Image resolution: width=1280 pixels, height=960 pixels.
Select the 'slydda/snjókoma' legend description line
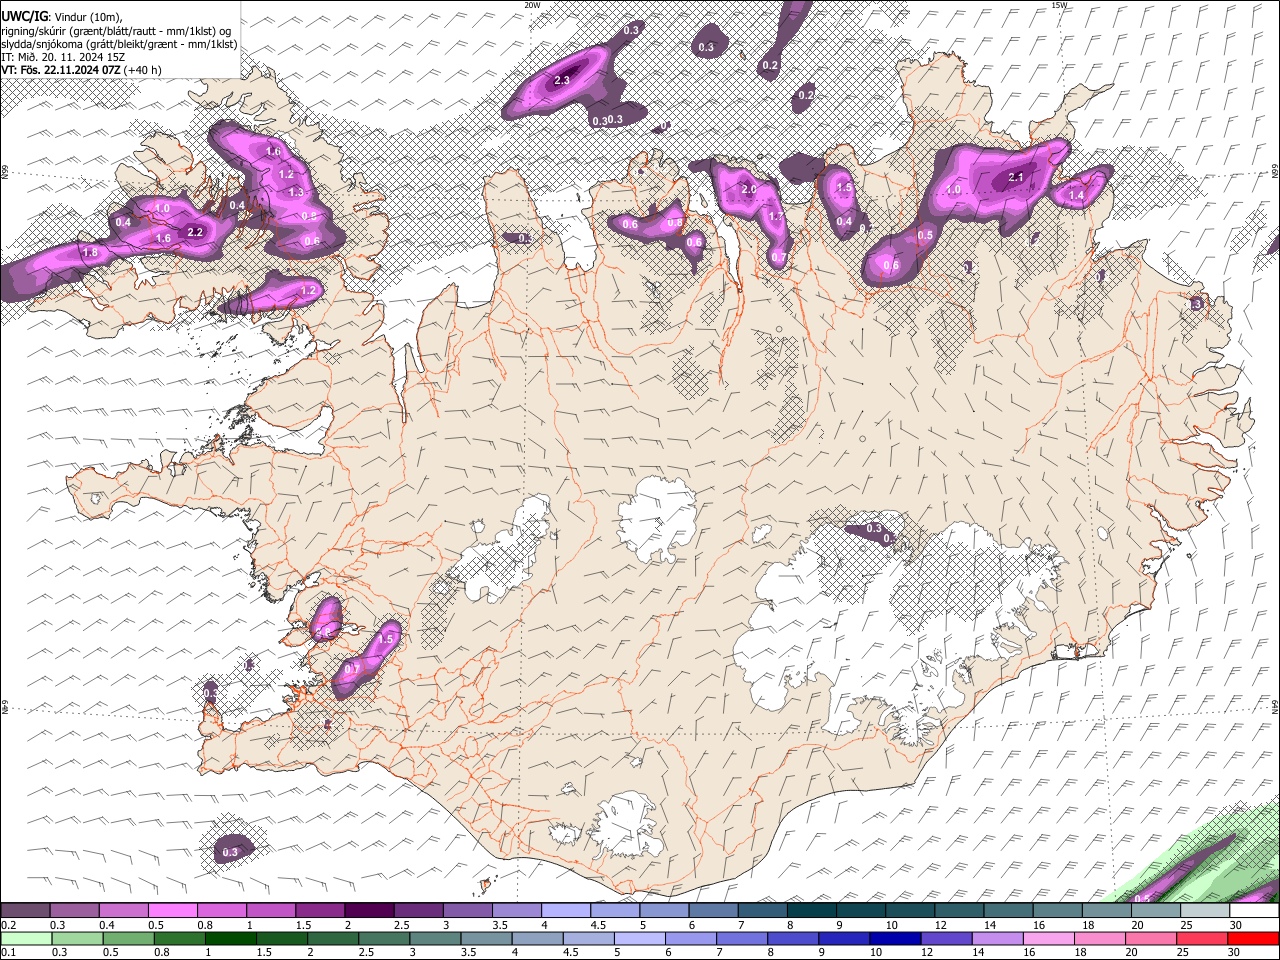click(x=119, y=43)
